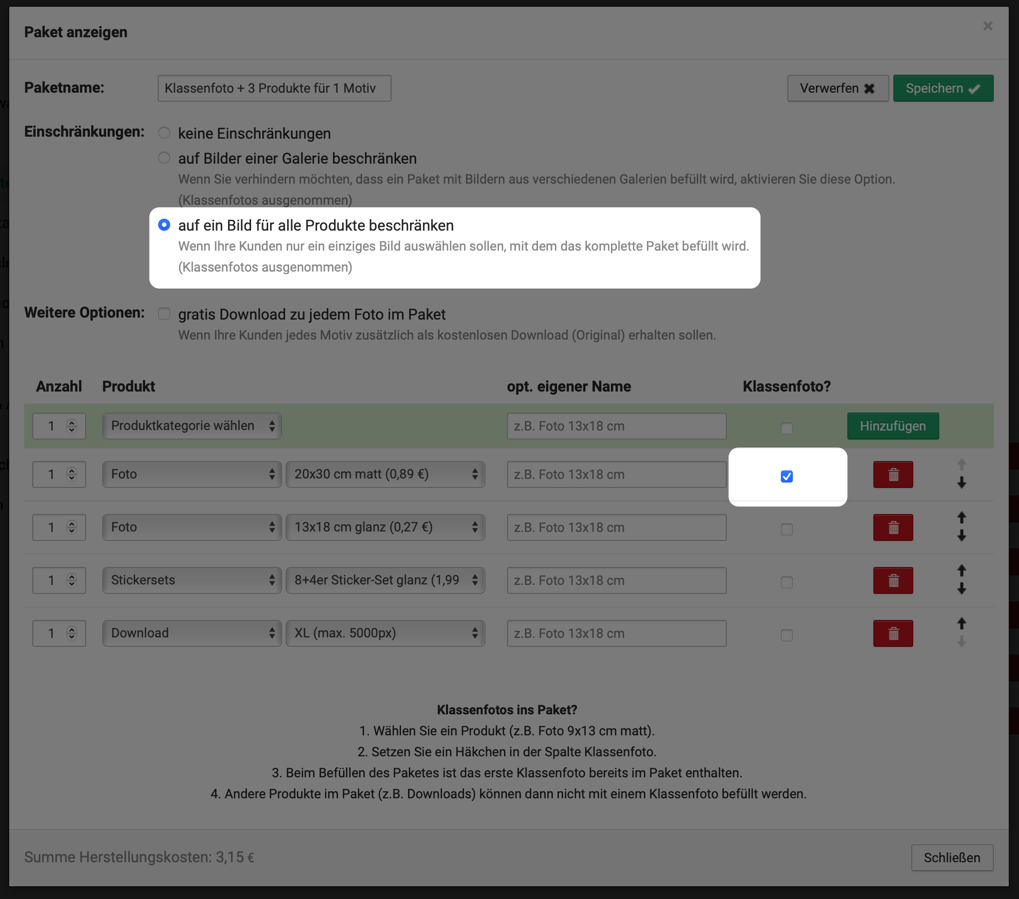Screen dimensions: 1019x899
Task: Click the Verwerfen button
Action: click(x=837, y=89)
